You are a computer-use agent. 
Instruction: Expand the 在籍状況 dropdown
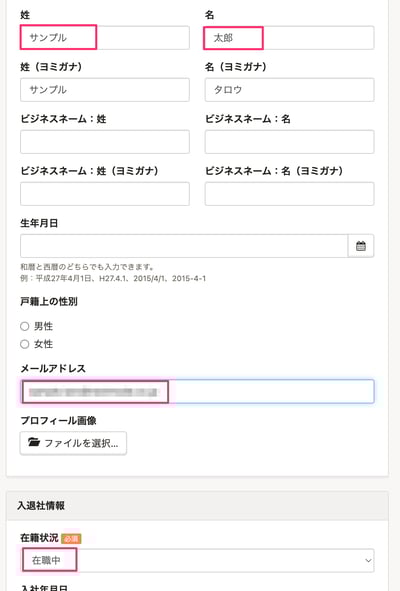[x=197, y=560]
